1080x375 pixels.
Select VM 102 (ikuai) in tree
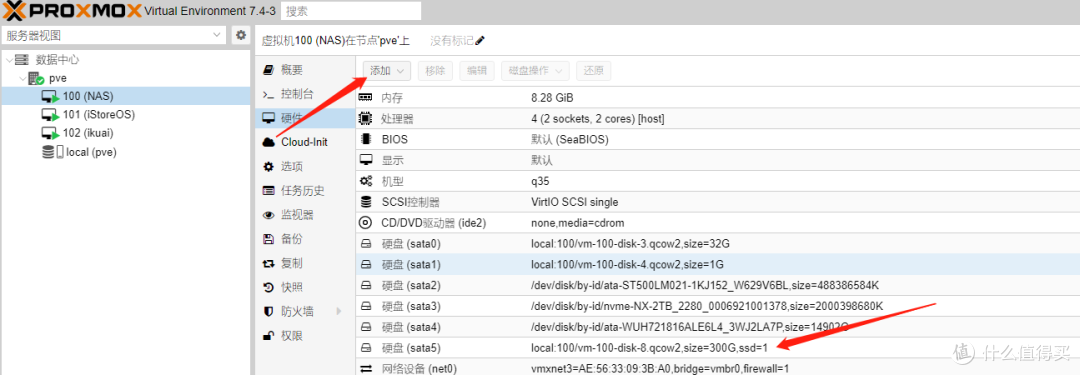click(x=125, y=133)
